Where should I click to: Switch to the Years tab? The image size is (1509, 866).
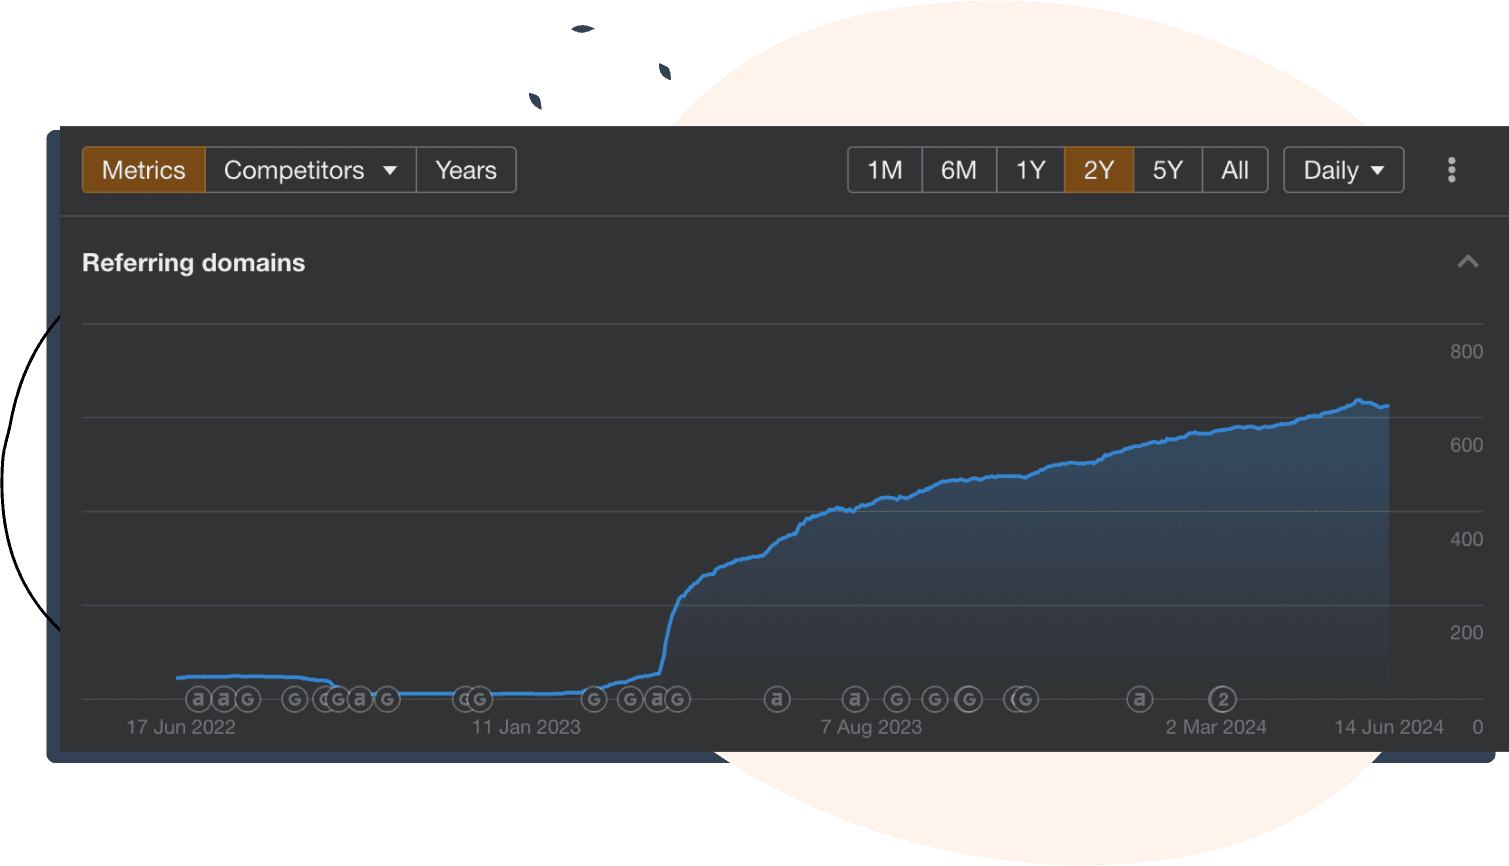pos(466,170)
